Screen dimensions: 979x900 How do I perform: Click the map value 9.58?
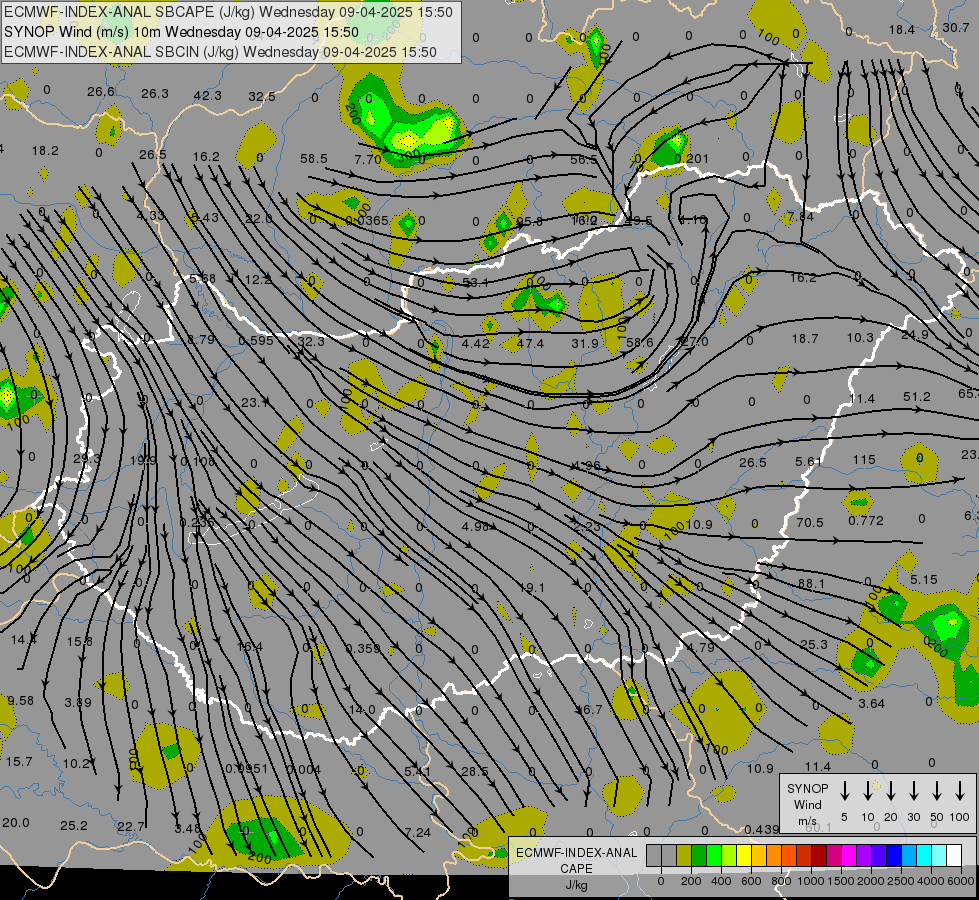click(x=21, y=701)
